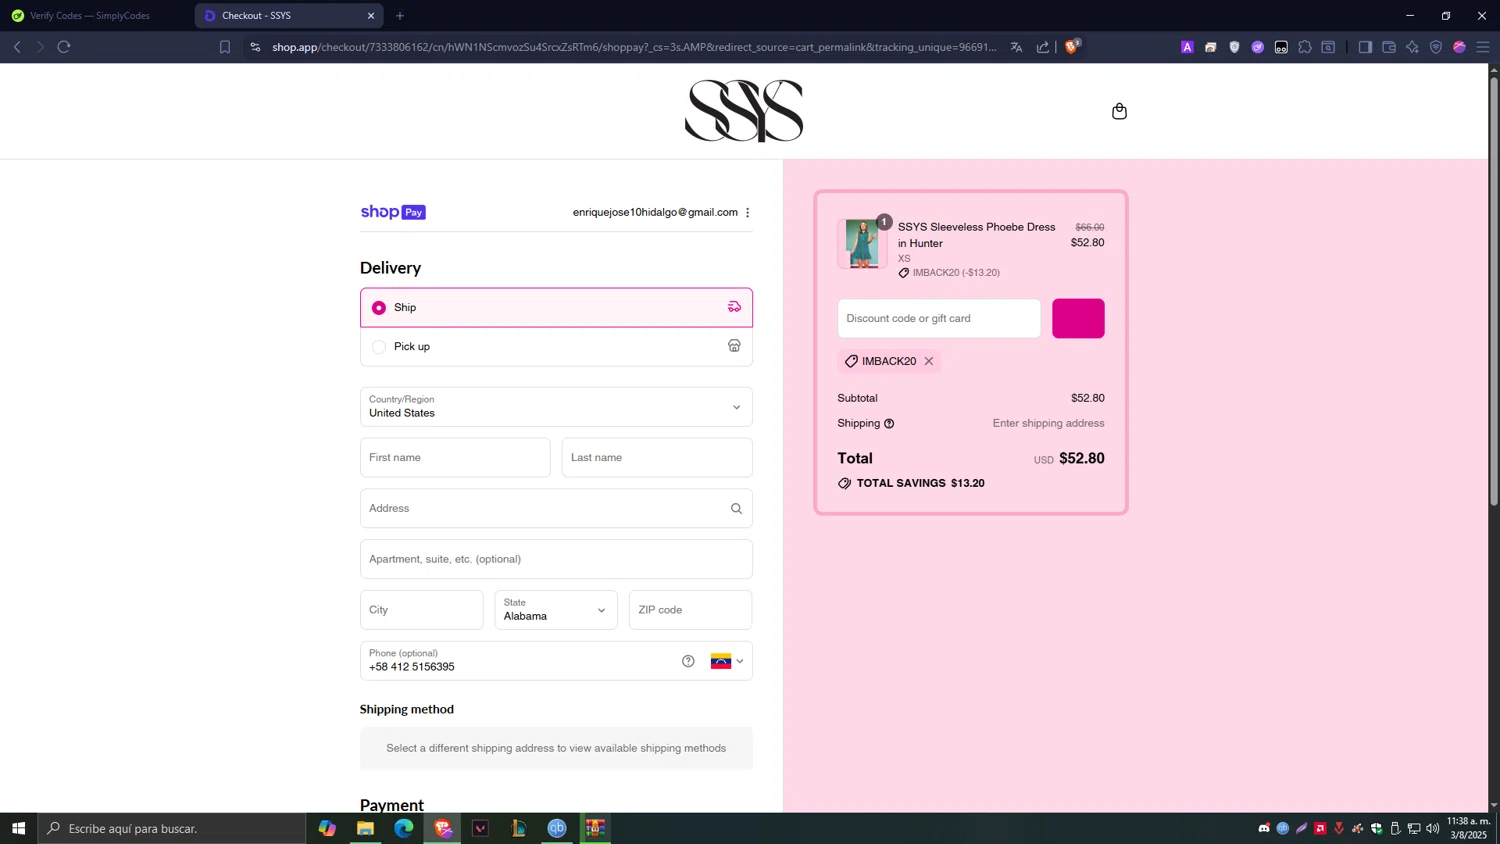Click the Pick up store icon

click(x=734, y=346)
